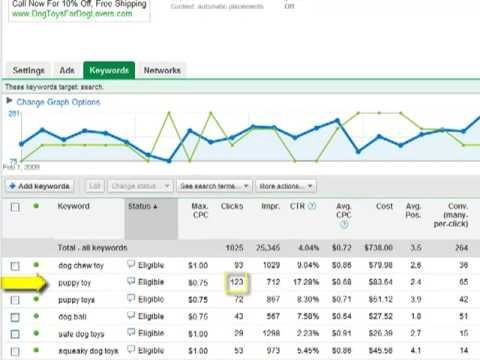
Task: Check the box for dog chew toy
Action: [15, 266]
